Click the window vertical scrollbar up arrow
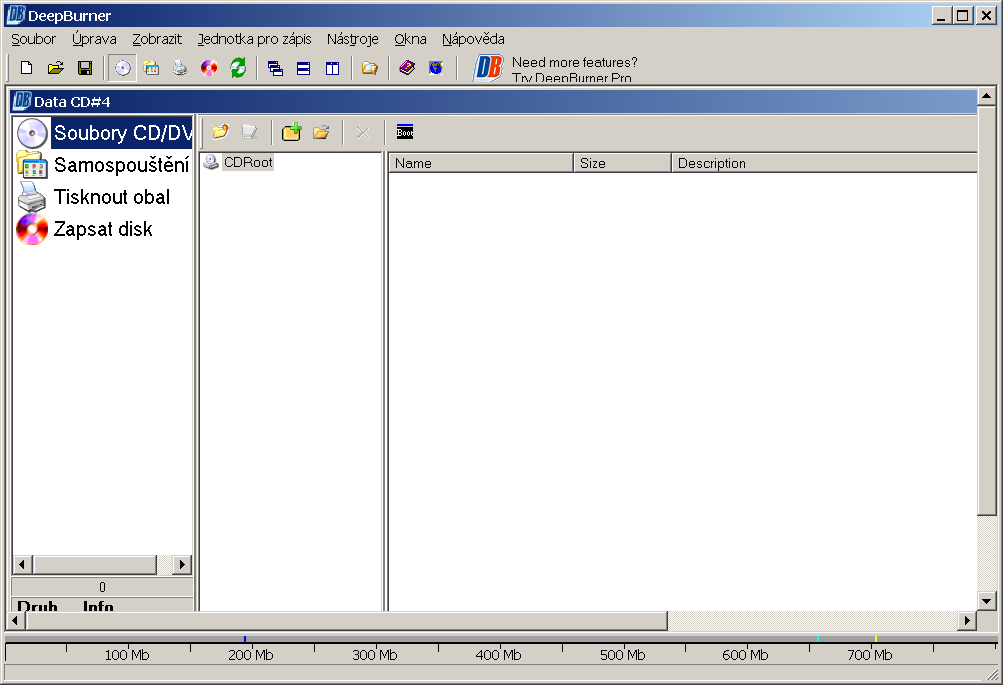 986,97
